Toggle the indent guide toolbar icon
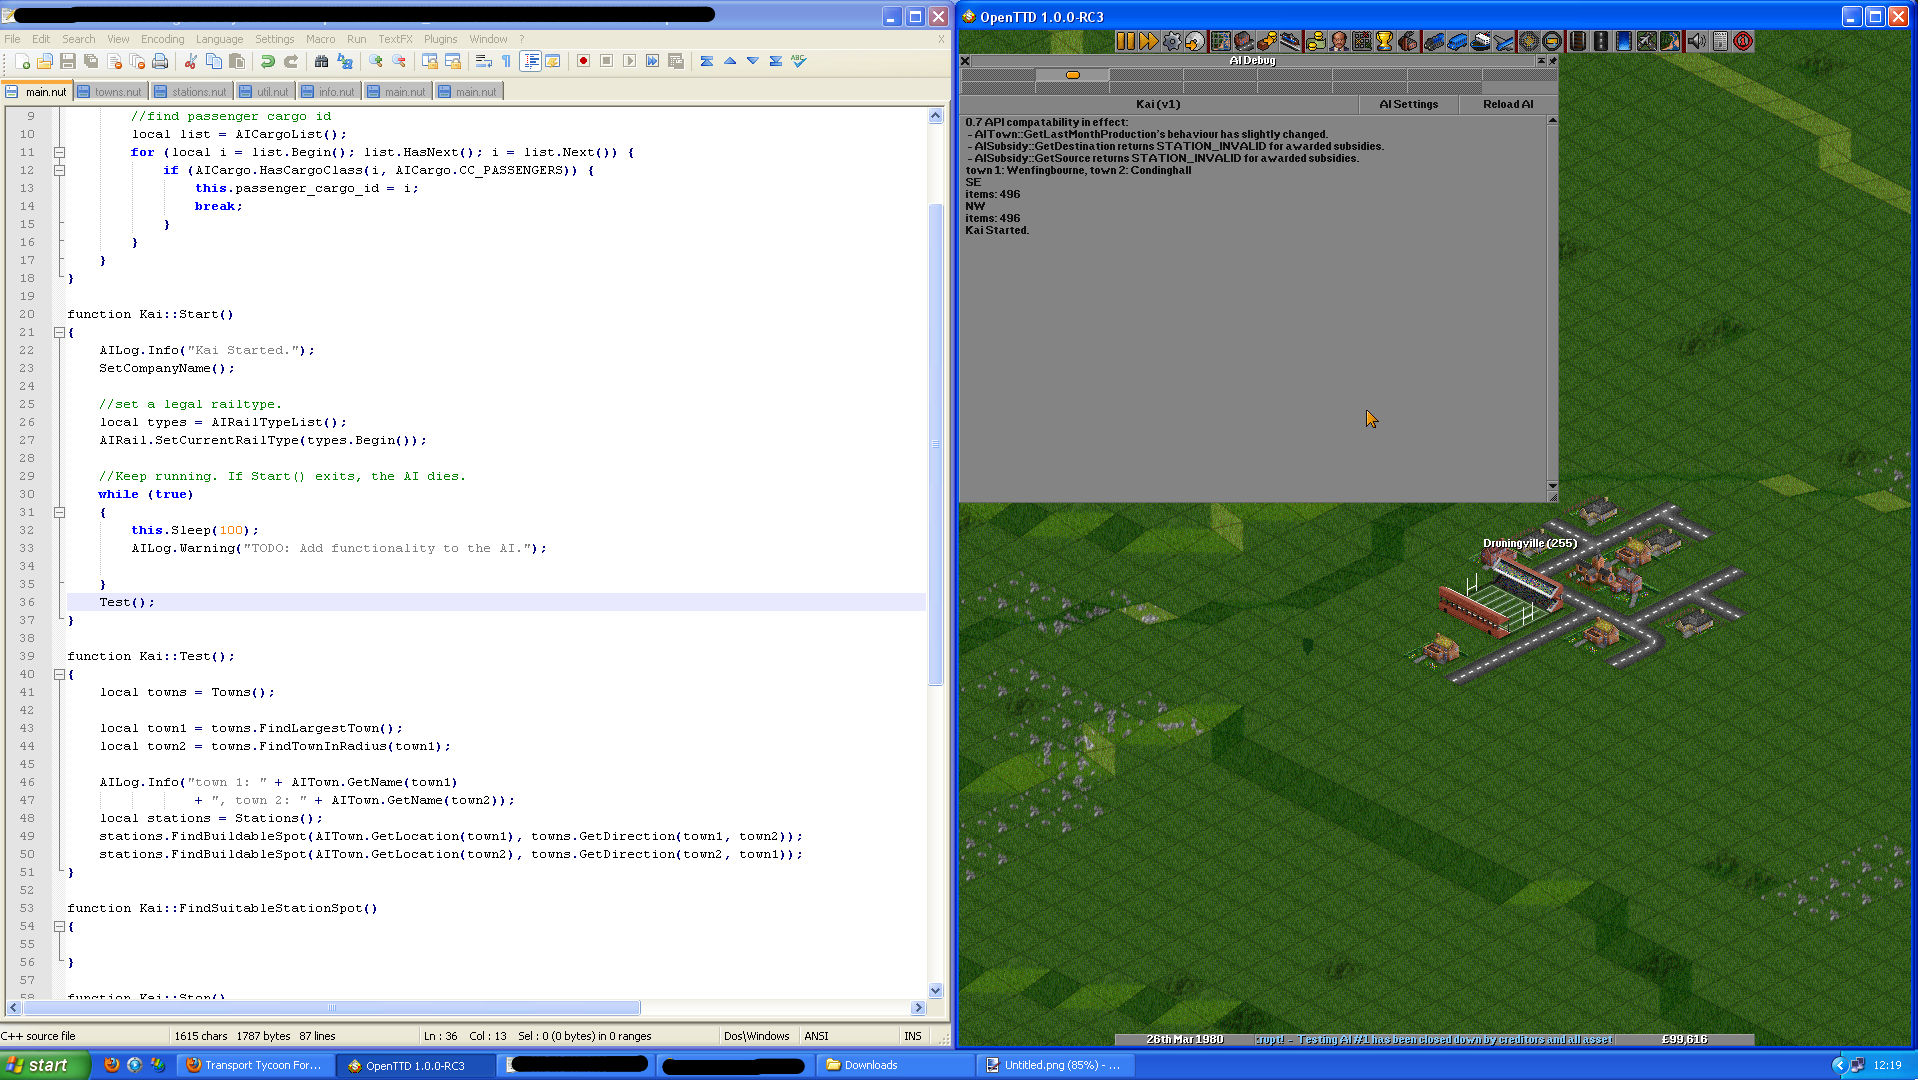Viewport: 1920px width, 1080px height. (x=530, y=61)
